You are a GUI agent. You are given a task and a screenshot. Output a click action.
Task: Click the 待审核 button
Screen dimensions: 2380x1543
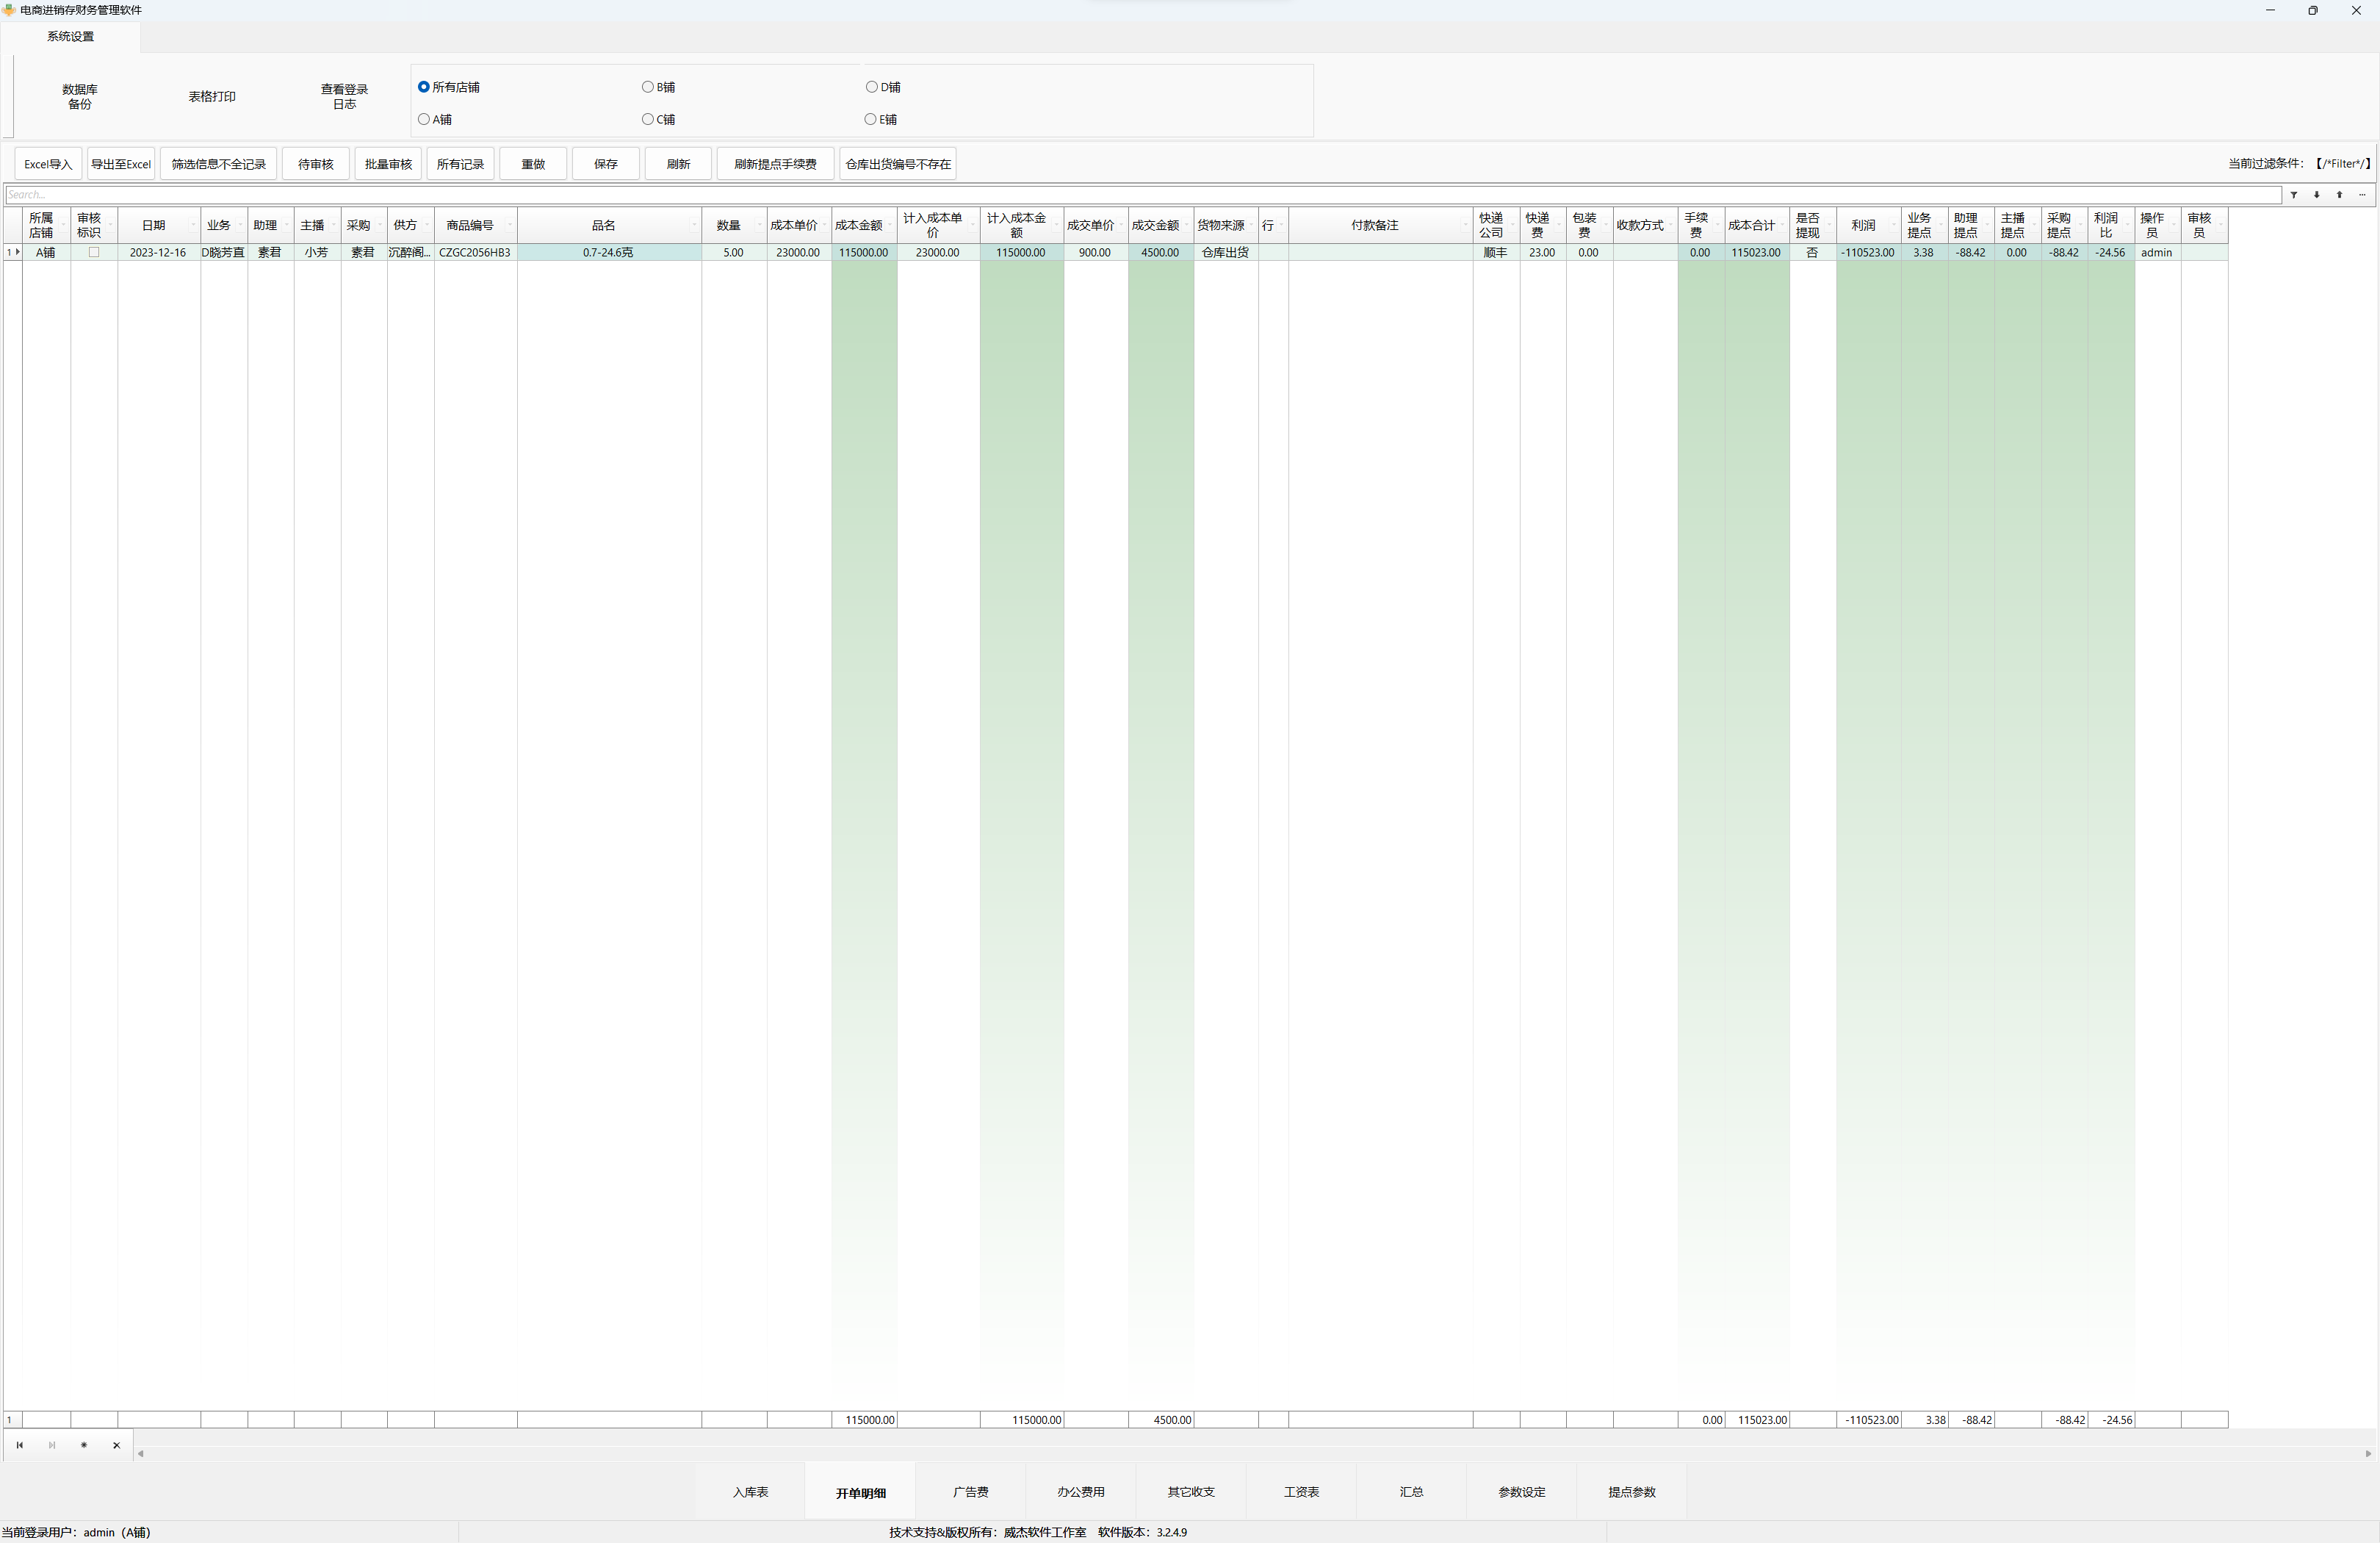pos(316,164)
